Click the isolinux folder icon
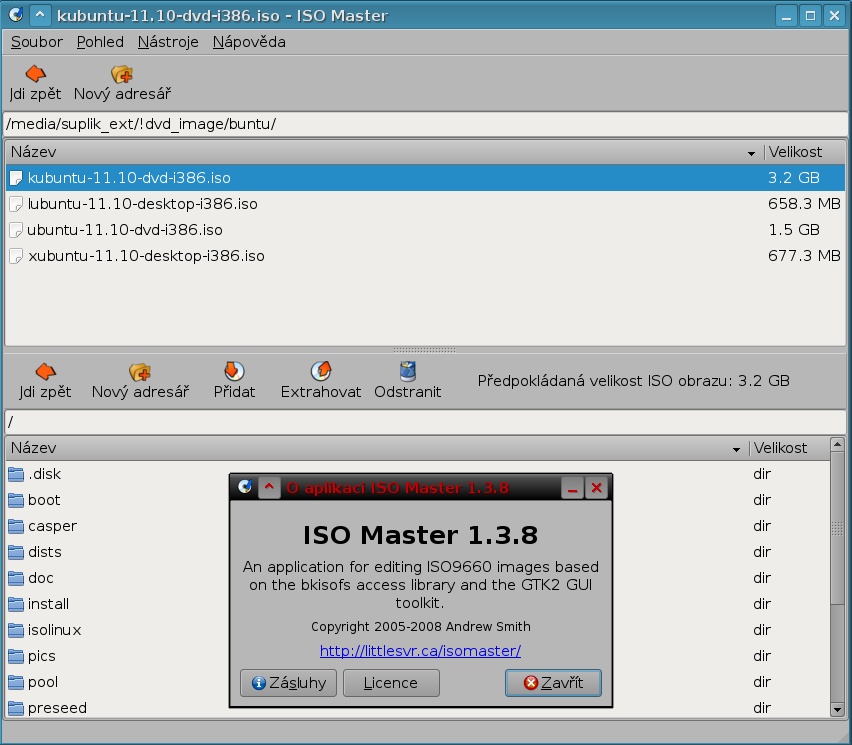Viewport: 852px width, 745px height. [x=16, y=631]
